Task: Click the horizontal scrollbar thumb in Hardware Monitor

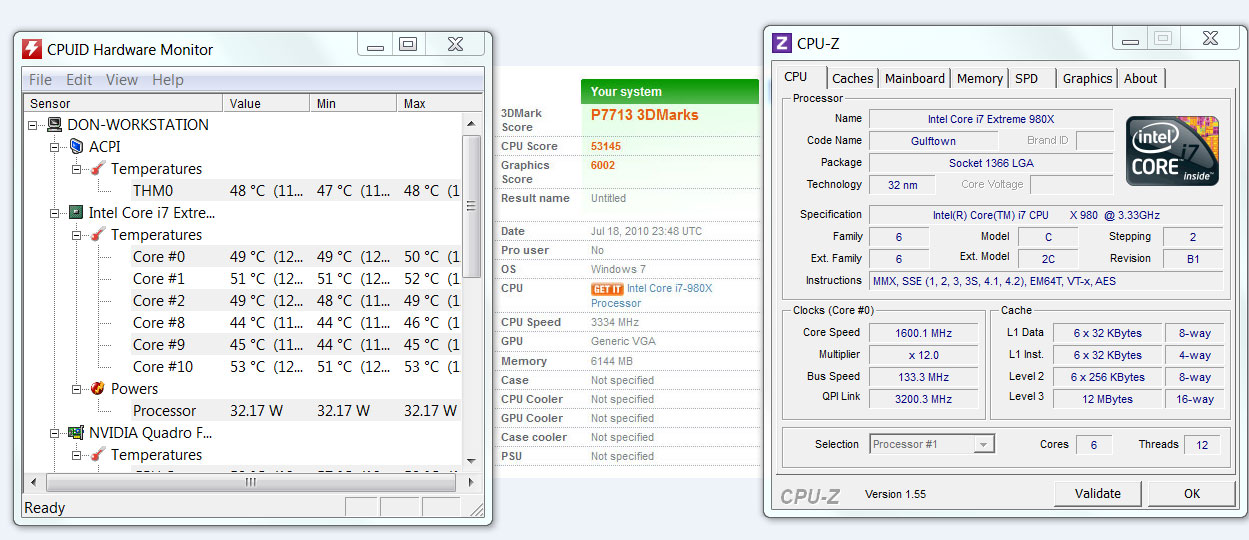Action: tap(251, 482)
